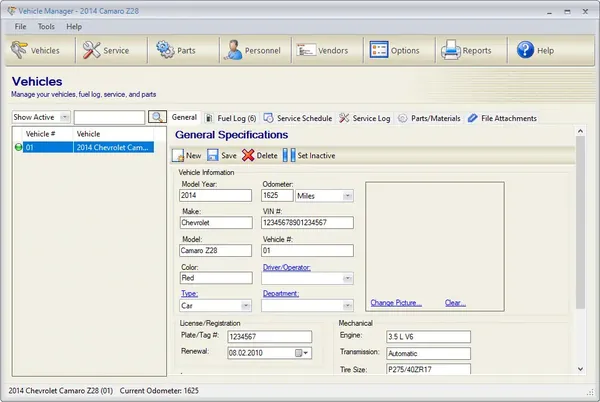Open the Service toolbar section
The image size is (600, 402).
[x=106, y=50]
